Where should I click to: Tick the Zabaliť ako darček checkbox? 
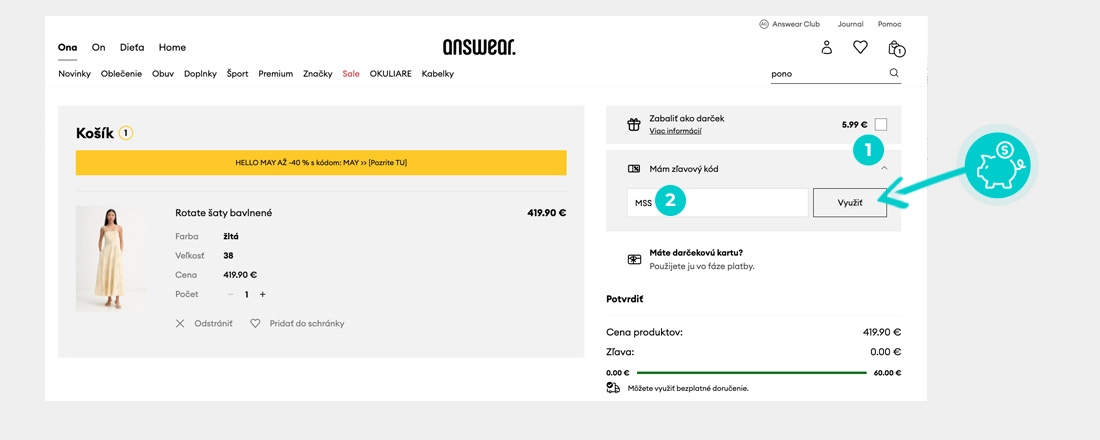click(x=881, y=125)
